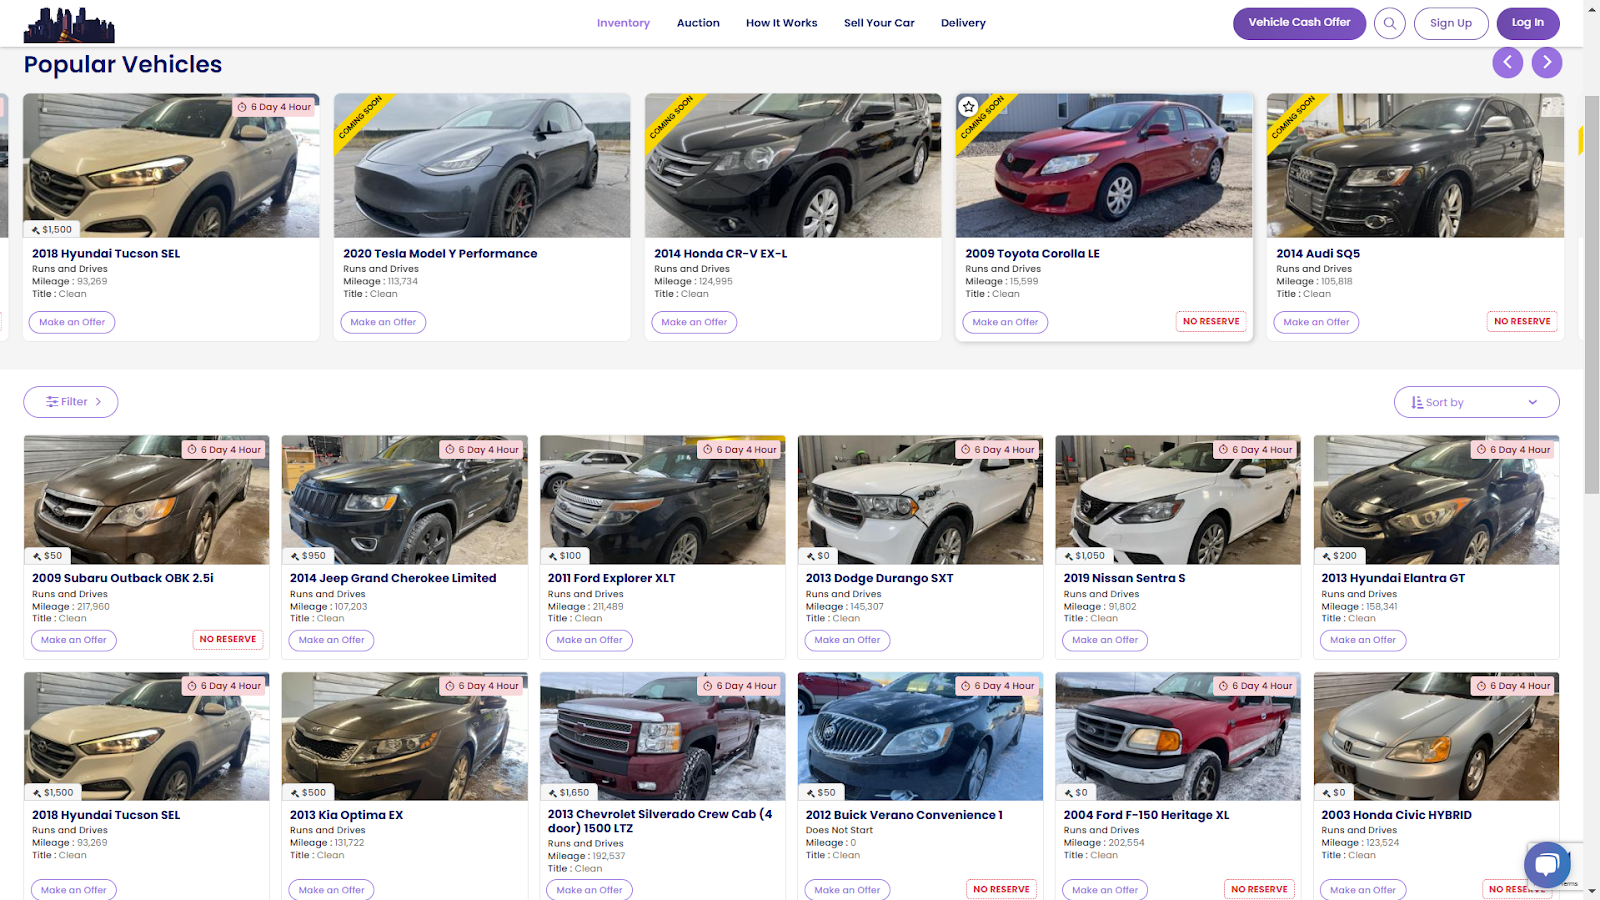The height and width of the screenshot is (900, 1600).
Task: Open the live chat bubble icon
Action: point(1546,864)
